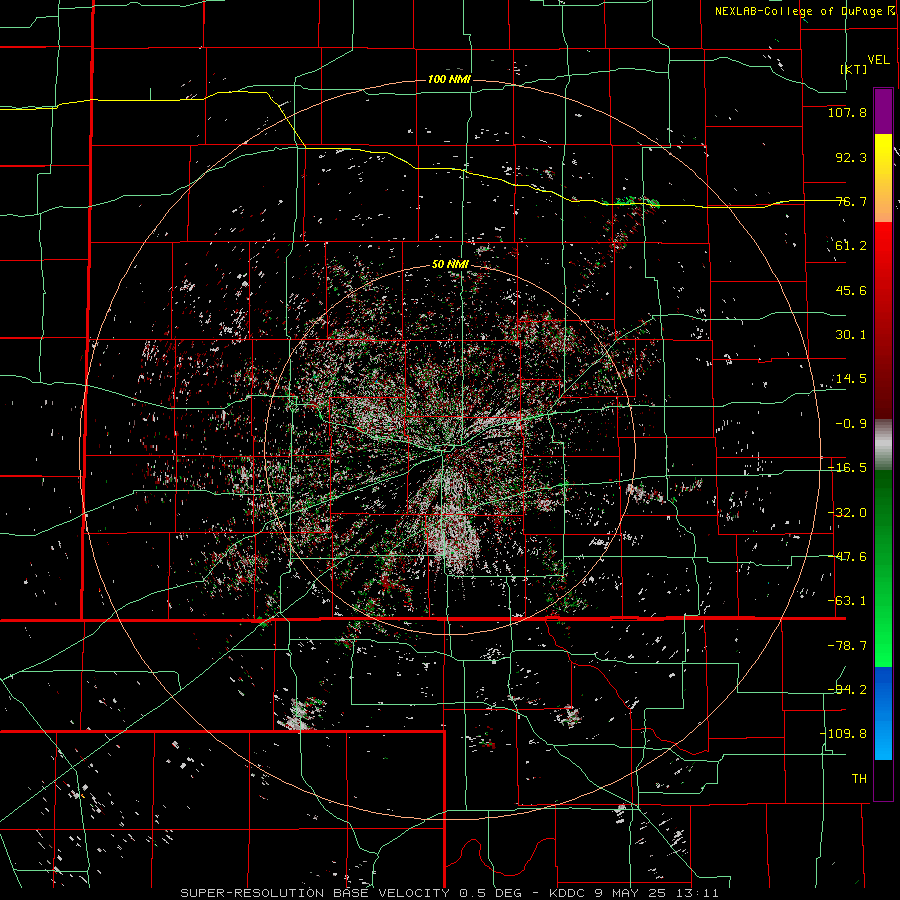Click the 107.8 velocity scale value
The width and height of the screenshot is (900, 900).
tap(847, 112)
